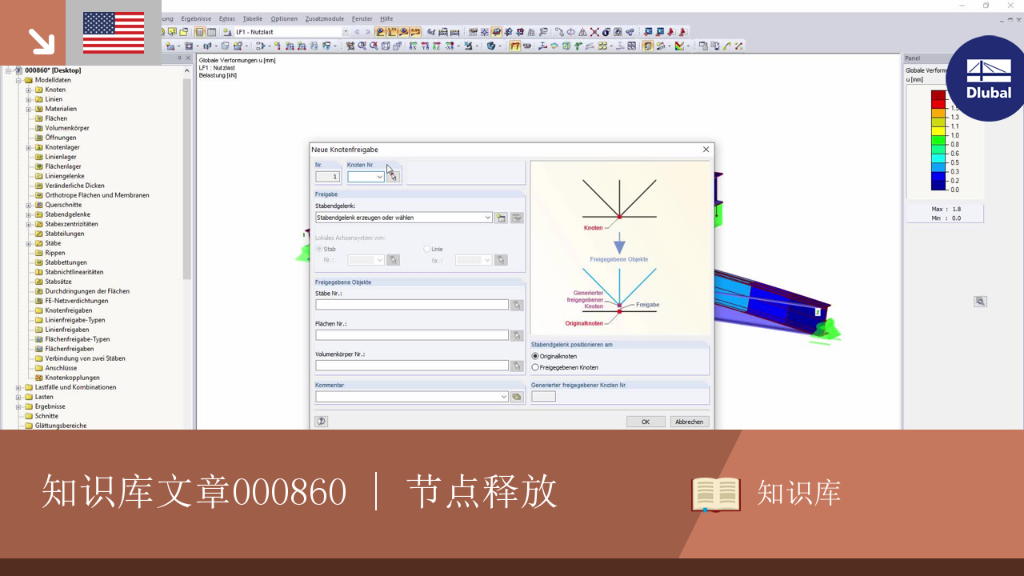Click the comment library icon beside Kommentar
1024x576 pixels.
tap(517, 396)
